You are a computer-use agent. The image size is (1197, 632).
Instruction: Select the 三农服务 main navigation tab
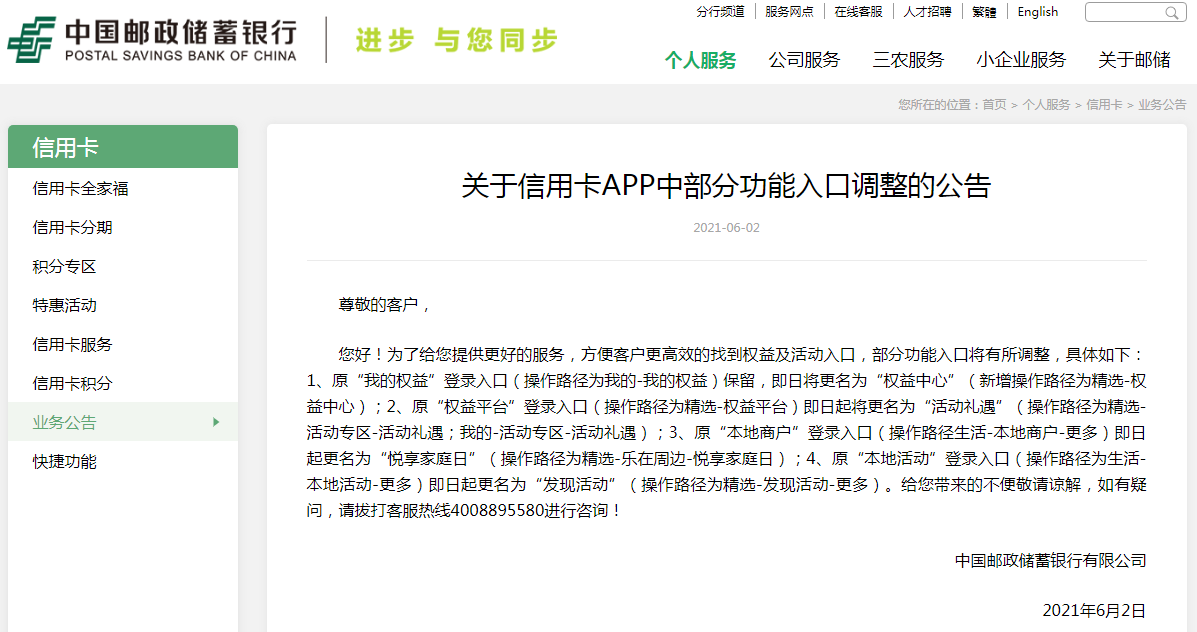tap(908, 60)
